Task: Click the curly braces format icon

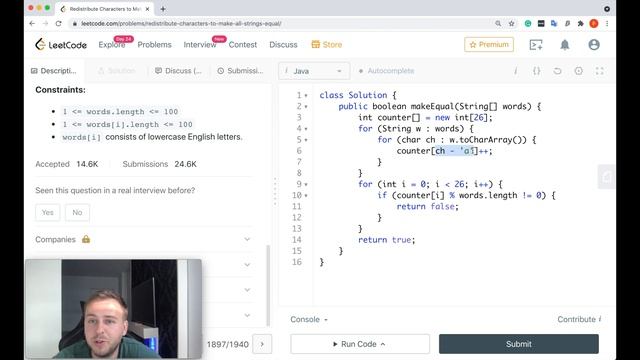Action: (x=536, y=71)
